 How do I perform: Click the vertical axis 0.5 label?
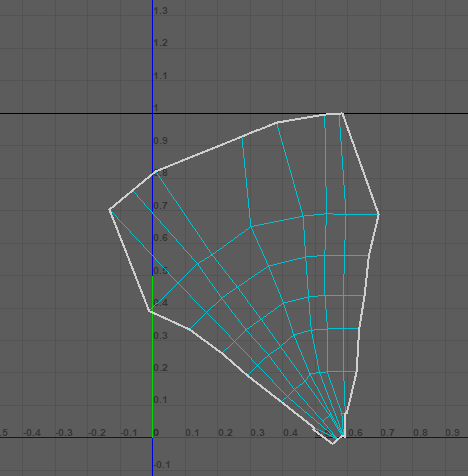pyautogui.click(x=161, y=270)
